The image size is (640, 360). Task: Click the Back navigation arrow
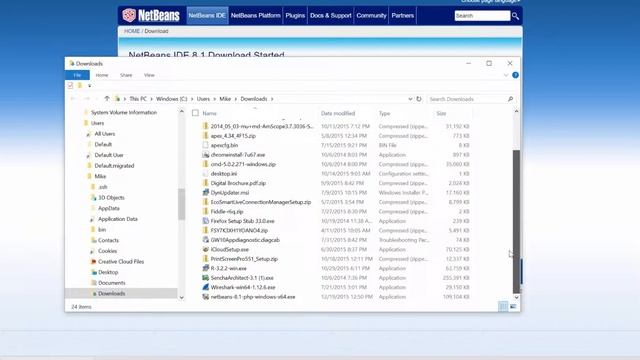[73, 99]
